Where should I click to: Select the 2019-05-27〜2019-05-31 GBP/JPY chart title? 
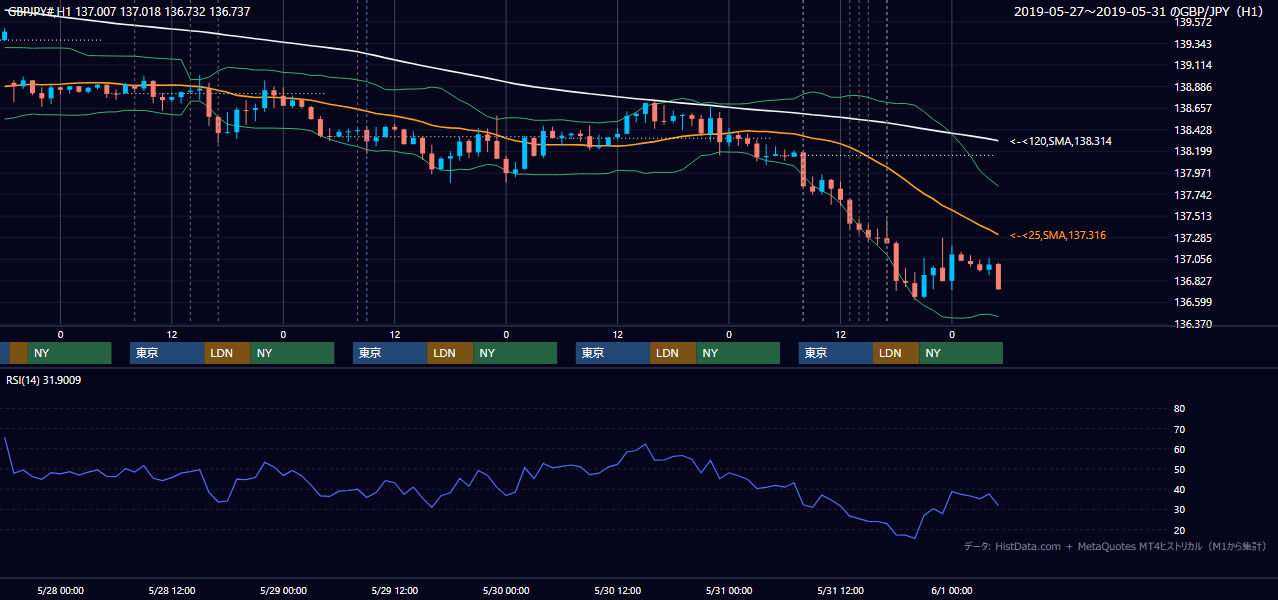tap(1138, 11)
